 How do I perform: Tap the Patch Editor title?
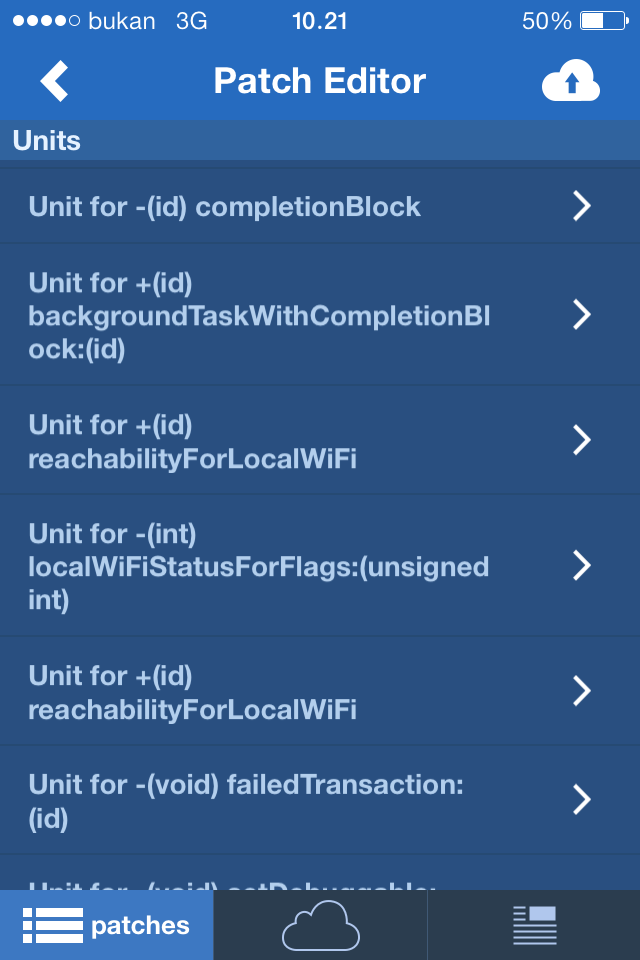pos(320,81)
